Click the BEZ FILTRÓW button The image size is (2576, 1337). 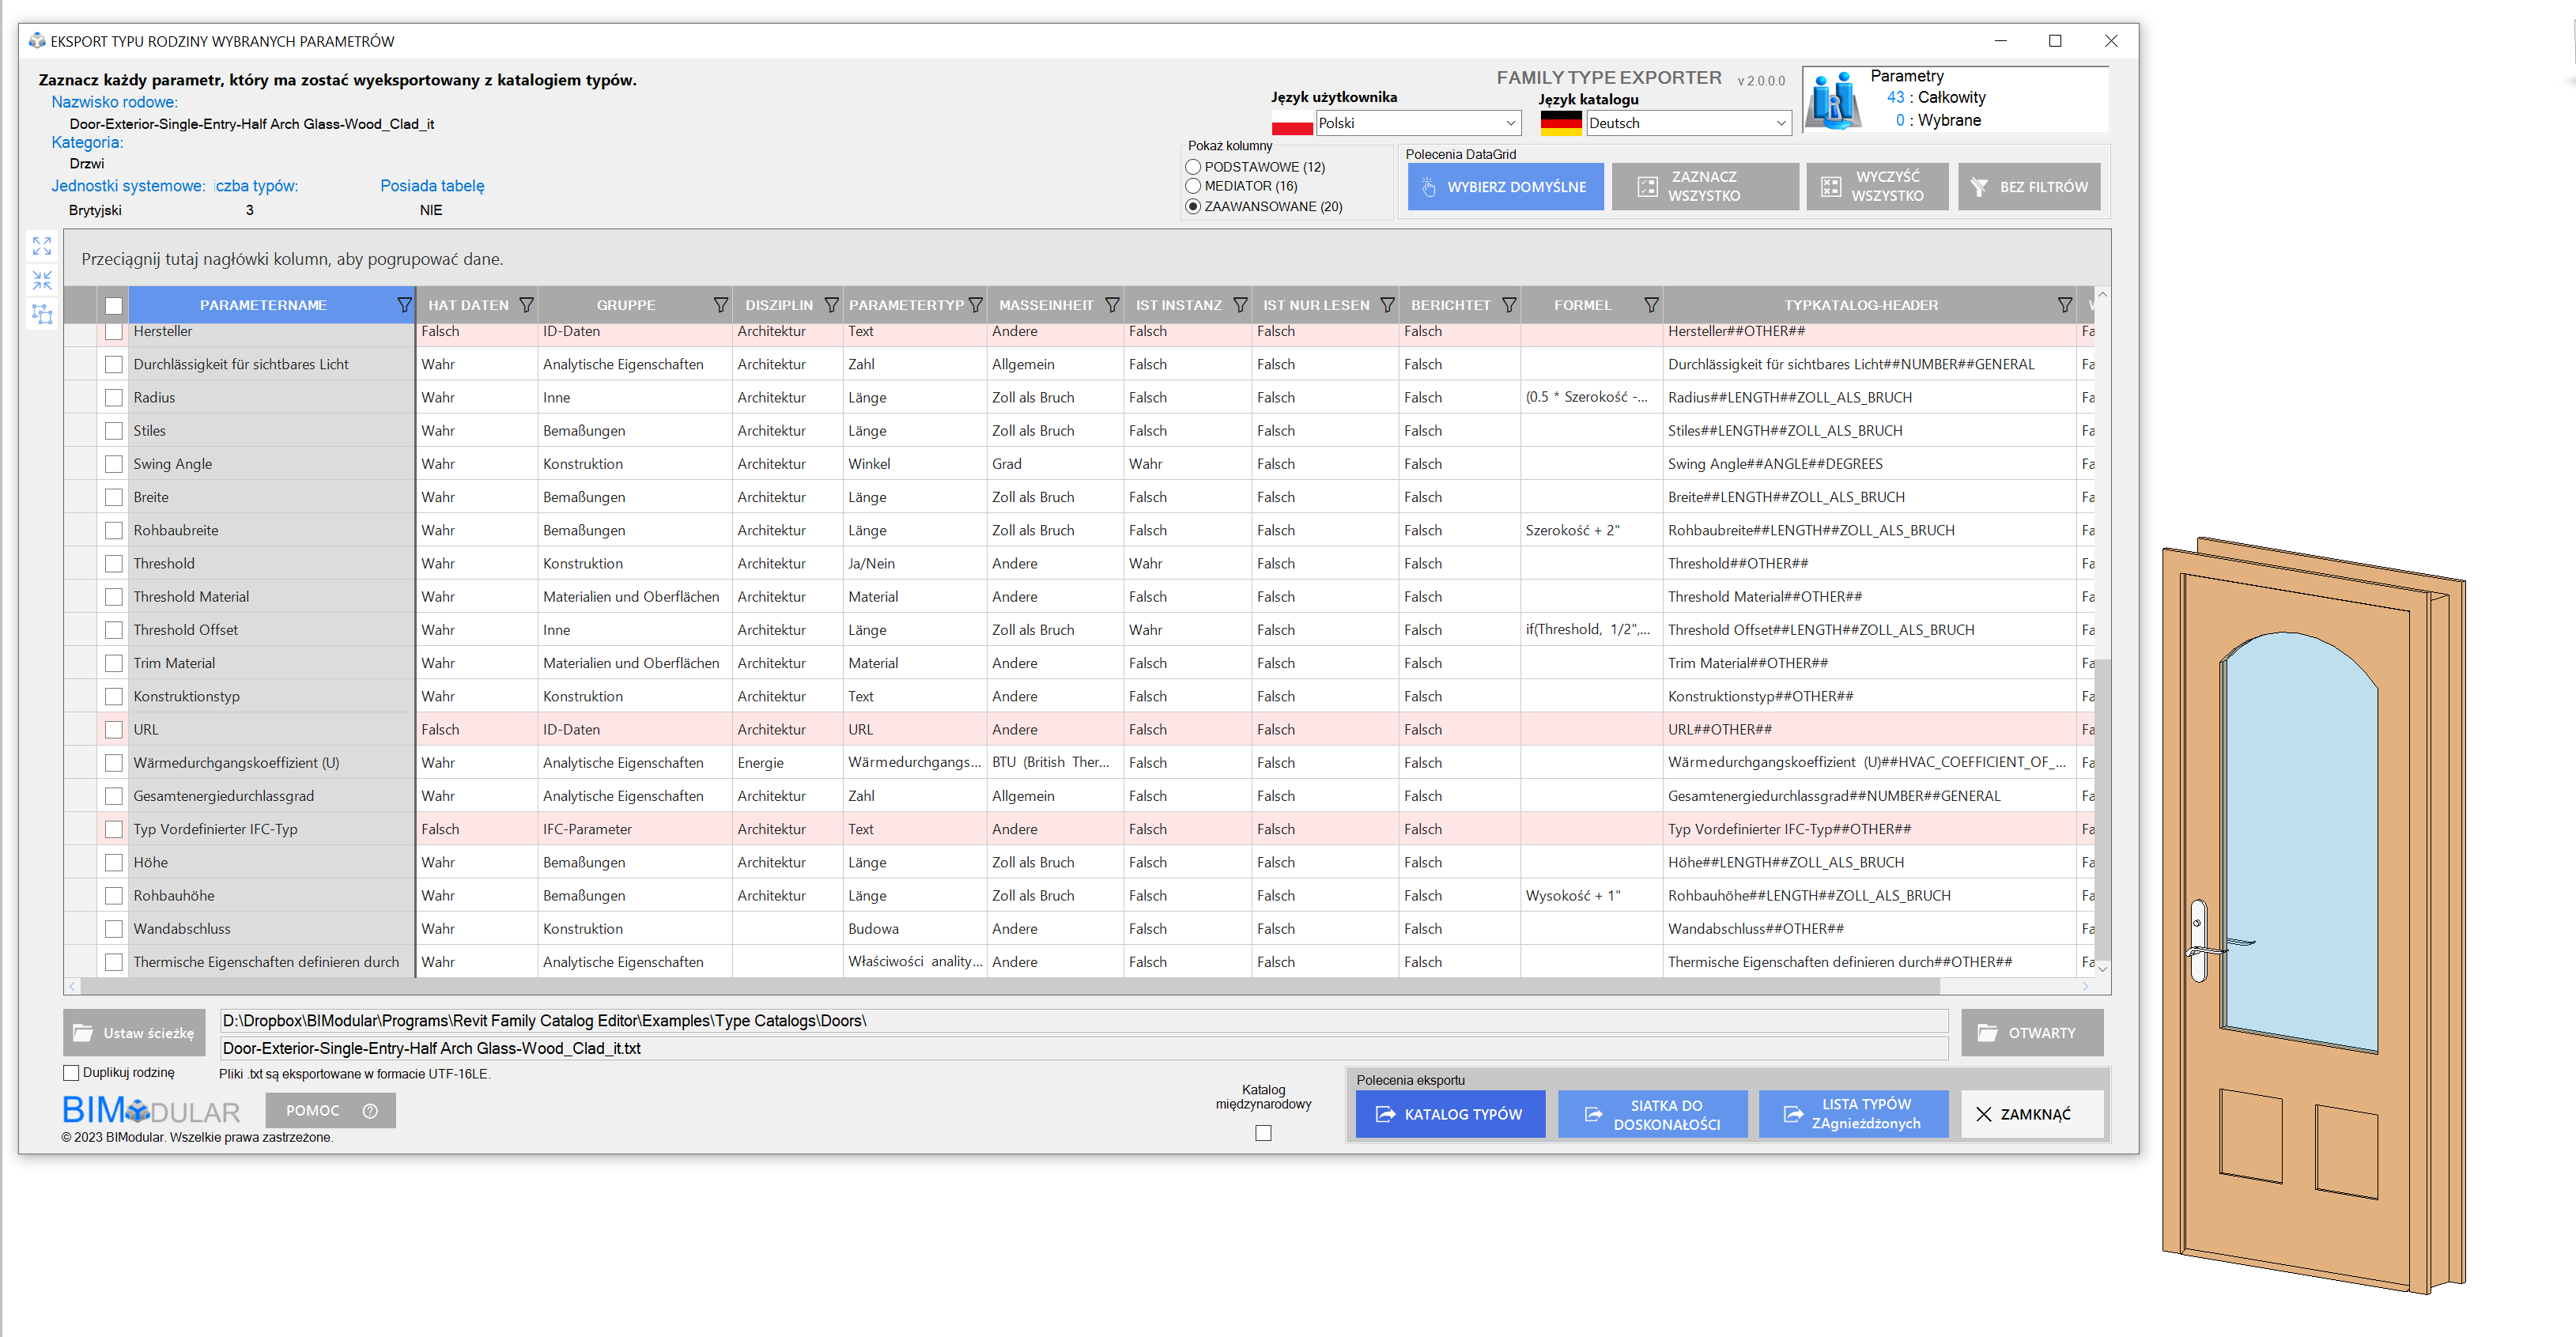[2029, 187]
